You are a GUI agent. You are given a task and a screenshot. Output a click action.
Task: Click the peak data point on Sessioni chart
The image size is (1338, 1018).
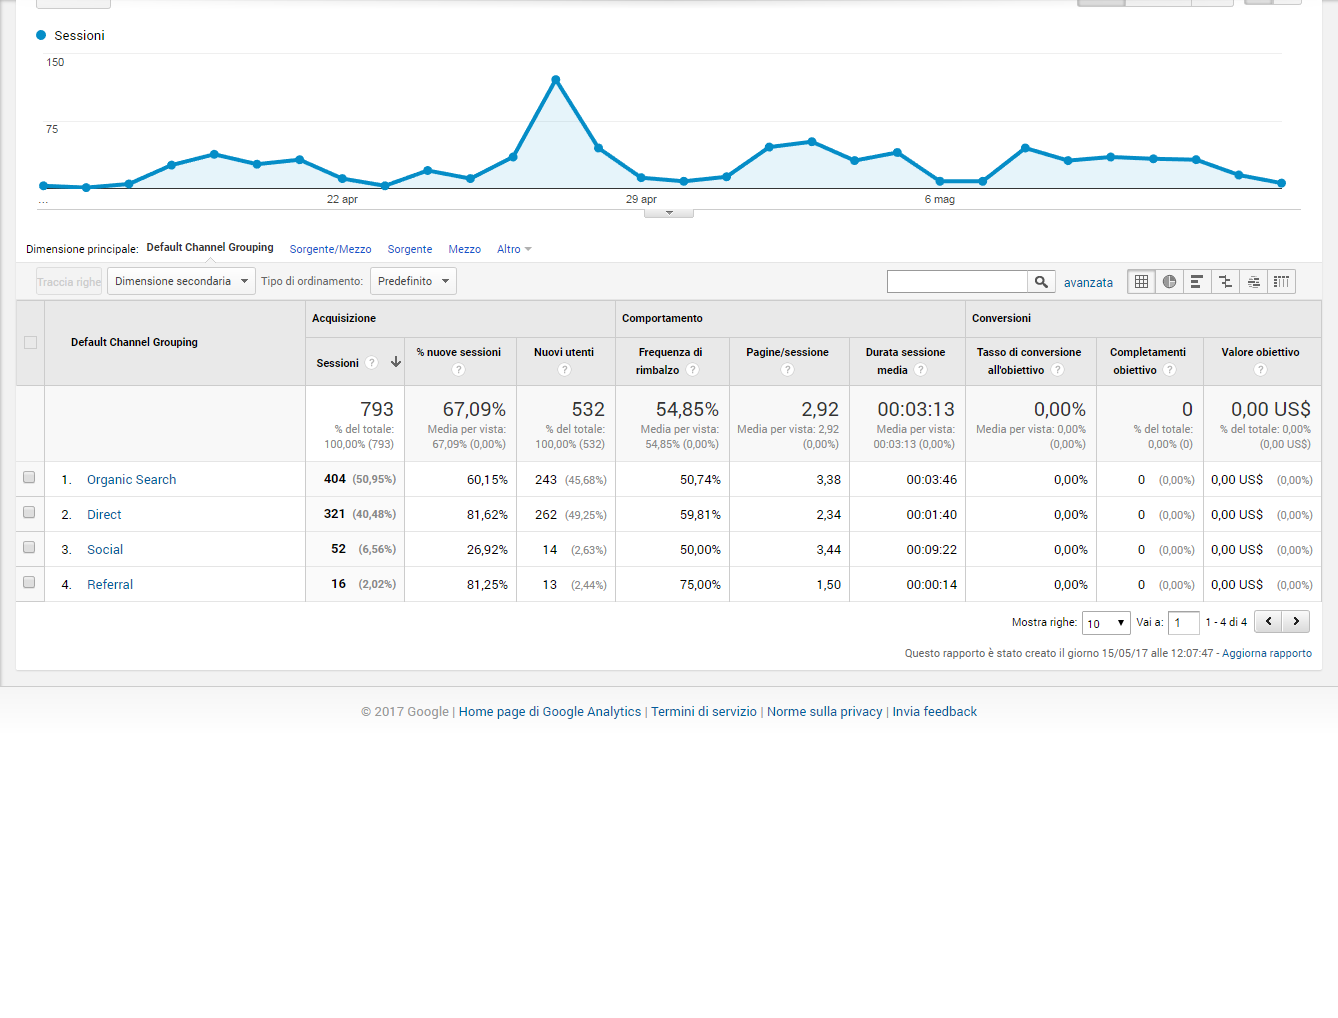click(556, 80)
